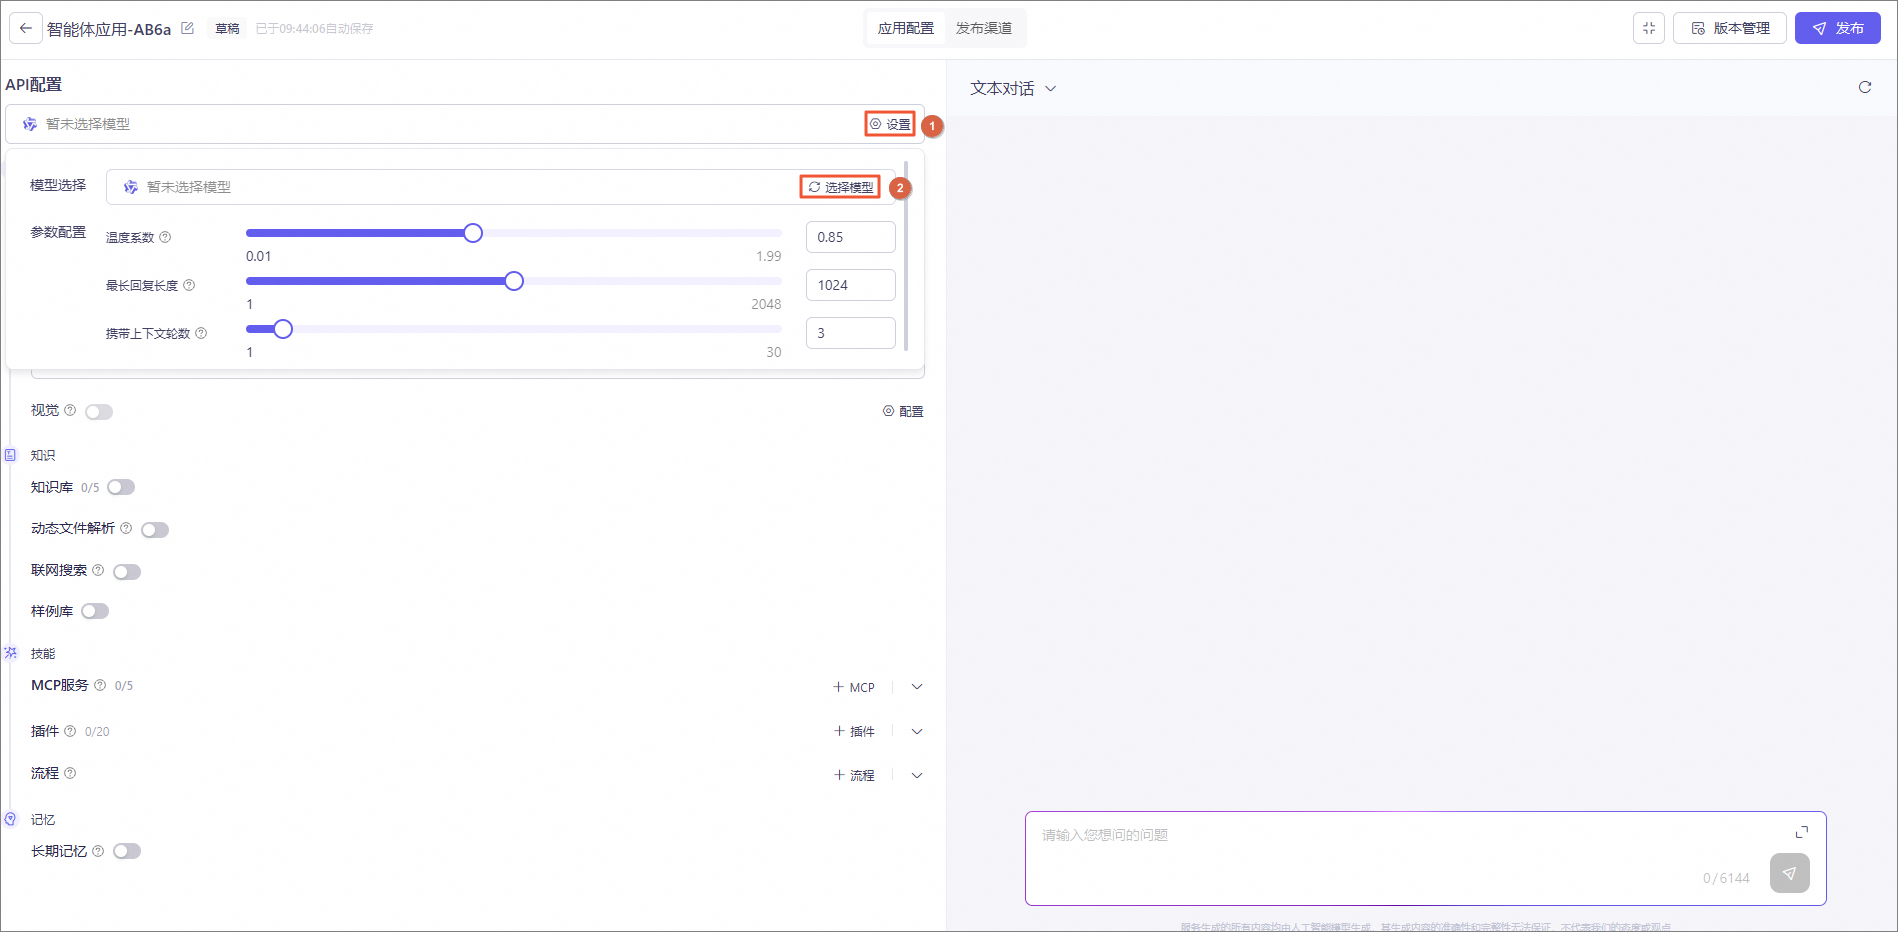
Task: Show help for MCP服务
Action: [100, 685]
